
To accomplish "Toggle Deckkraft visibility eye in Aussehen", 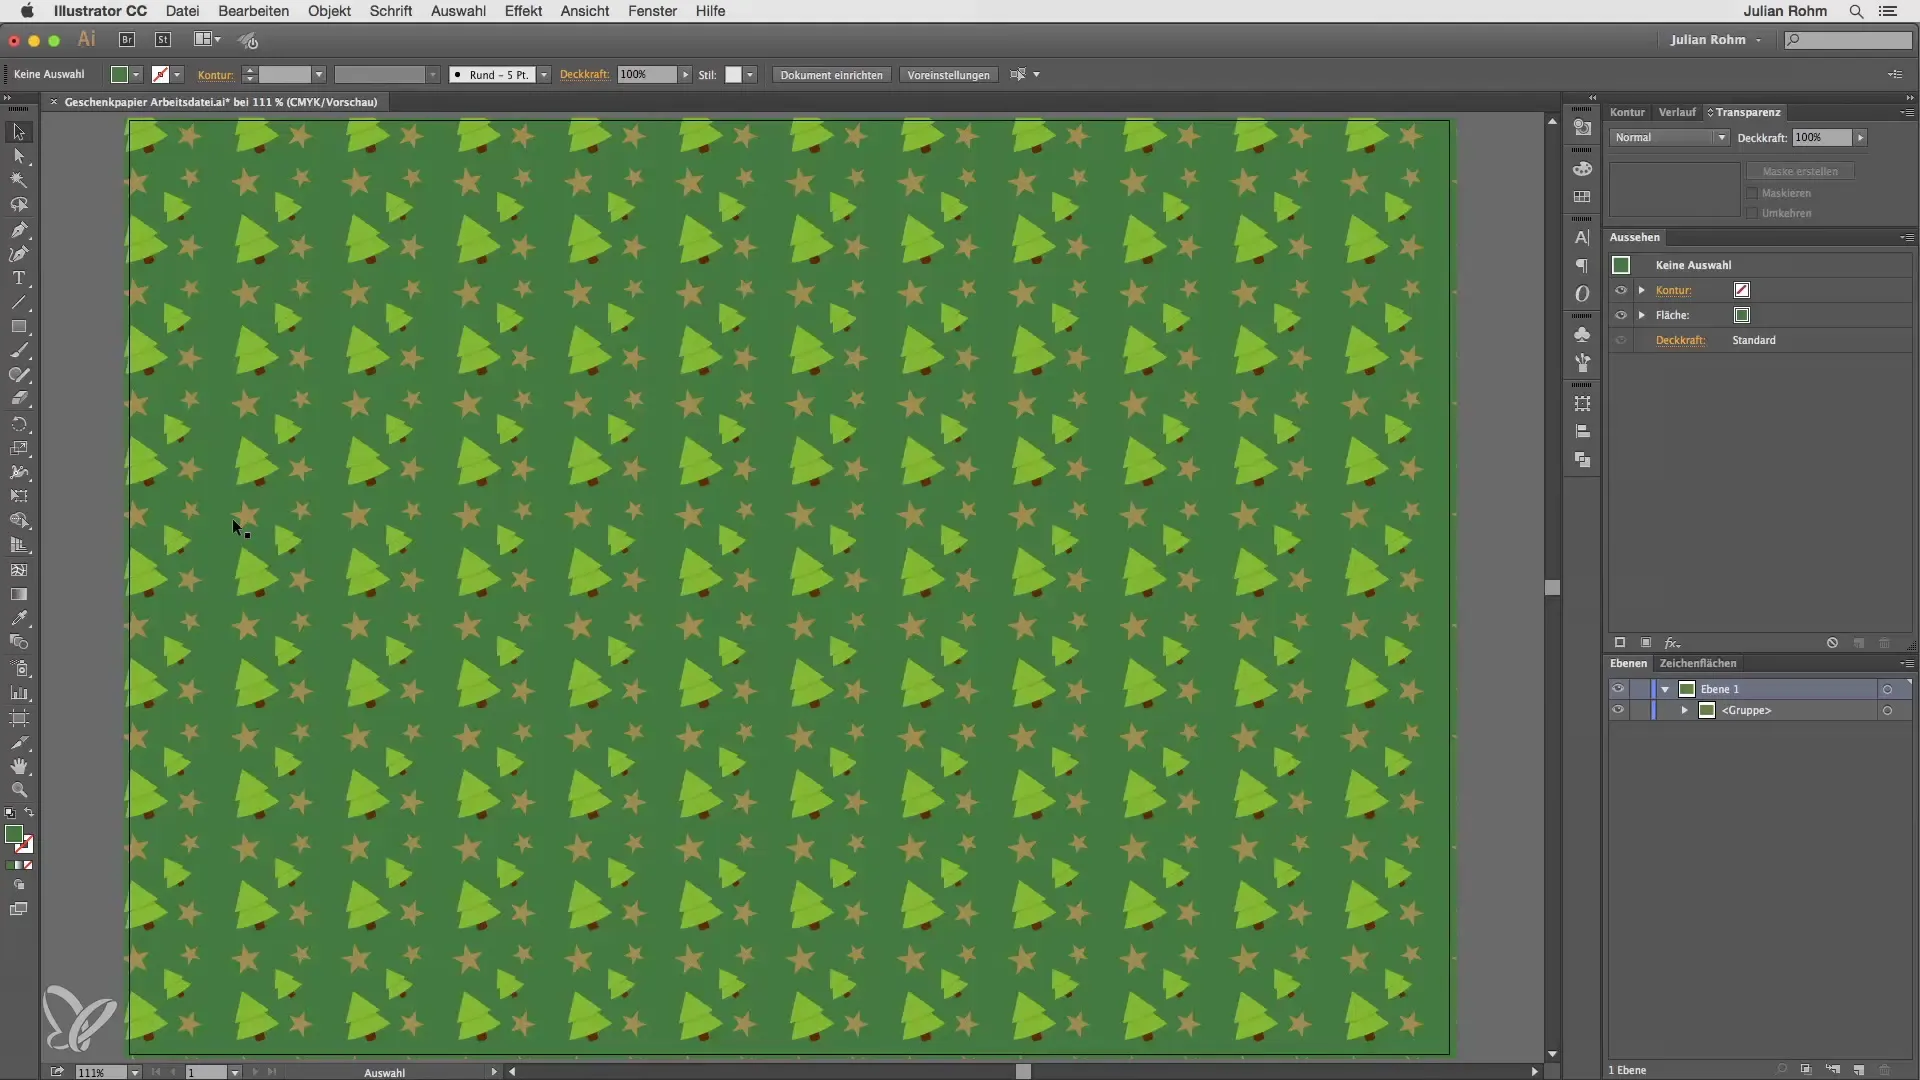I will [1621, 340].
